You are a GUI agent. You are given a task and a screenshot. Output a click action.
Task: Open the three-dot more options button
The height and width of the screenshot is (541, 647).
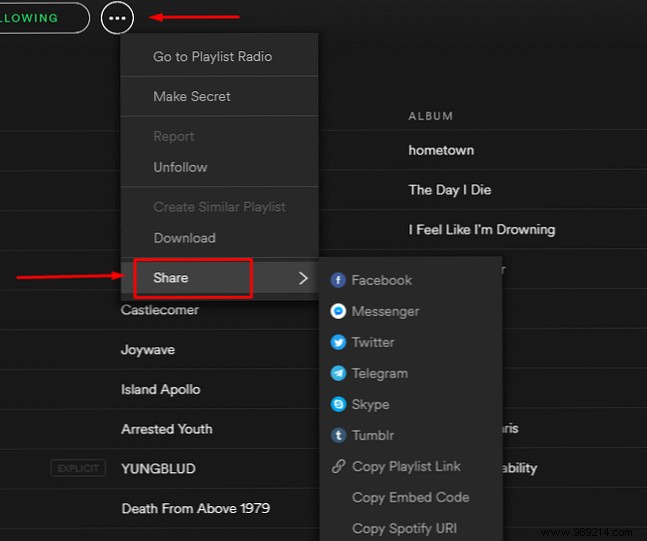tap(117, 18)
